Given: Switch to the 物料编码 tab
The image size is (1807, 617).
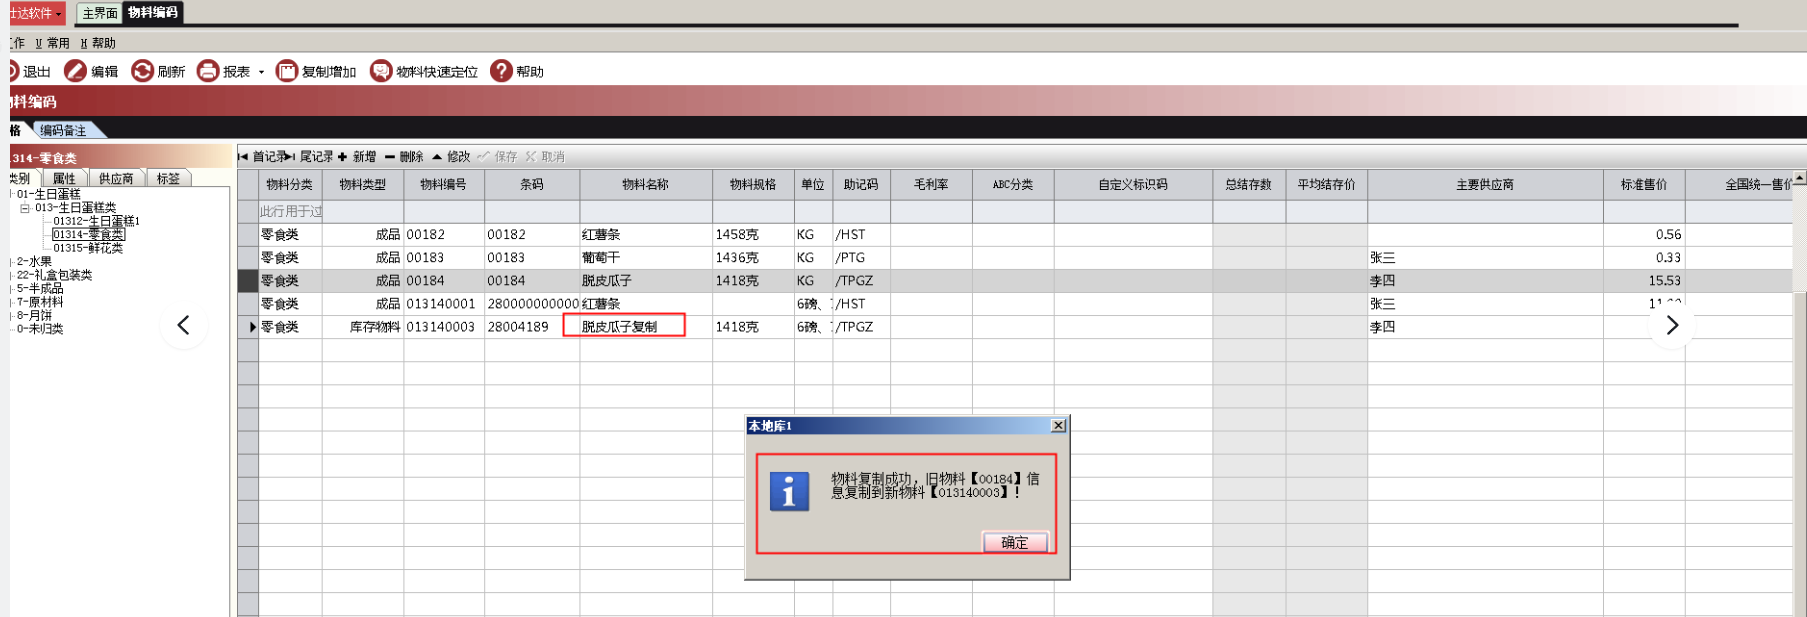Looking at the screenshot, I should (x=153, y=13).
